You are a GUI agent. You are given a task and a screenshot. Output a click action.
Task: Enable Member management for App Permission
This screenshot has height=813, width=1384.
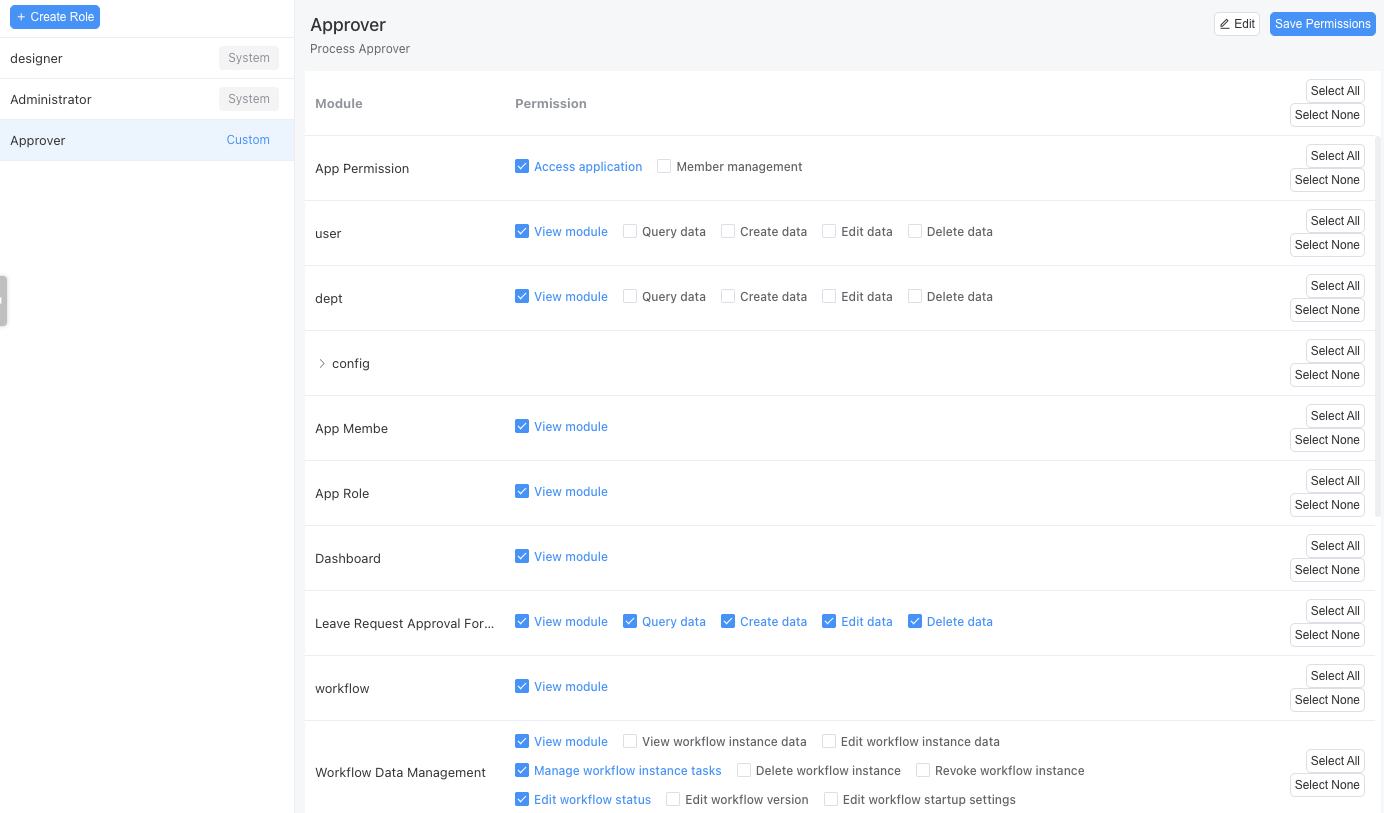click(x=664, y=166)
